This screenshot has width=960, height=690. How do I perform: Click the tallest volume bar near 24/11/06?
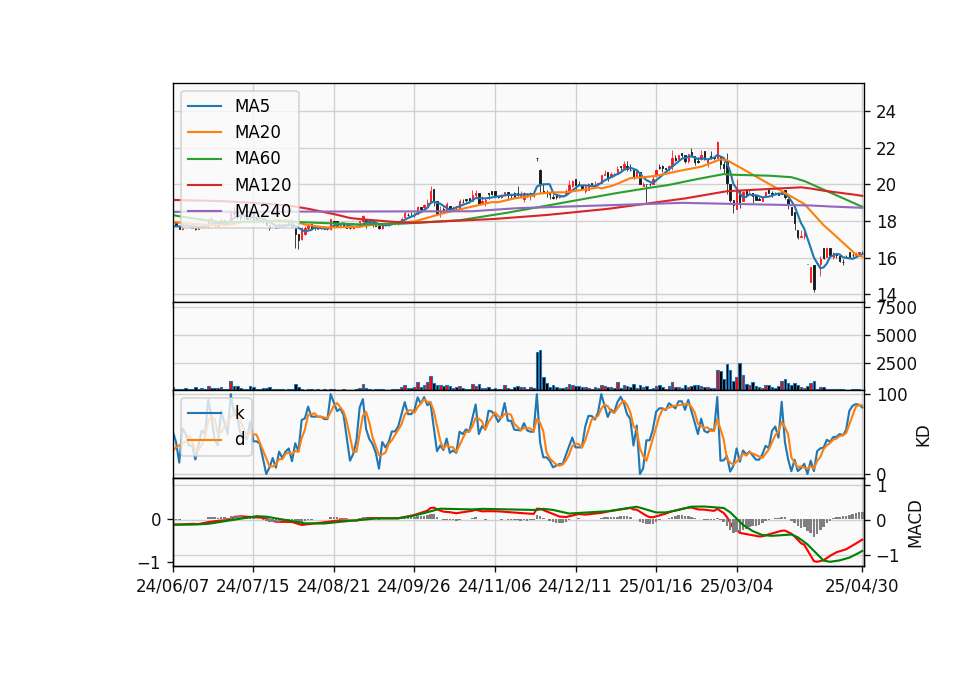(540, 370)
